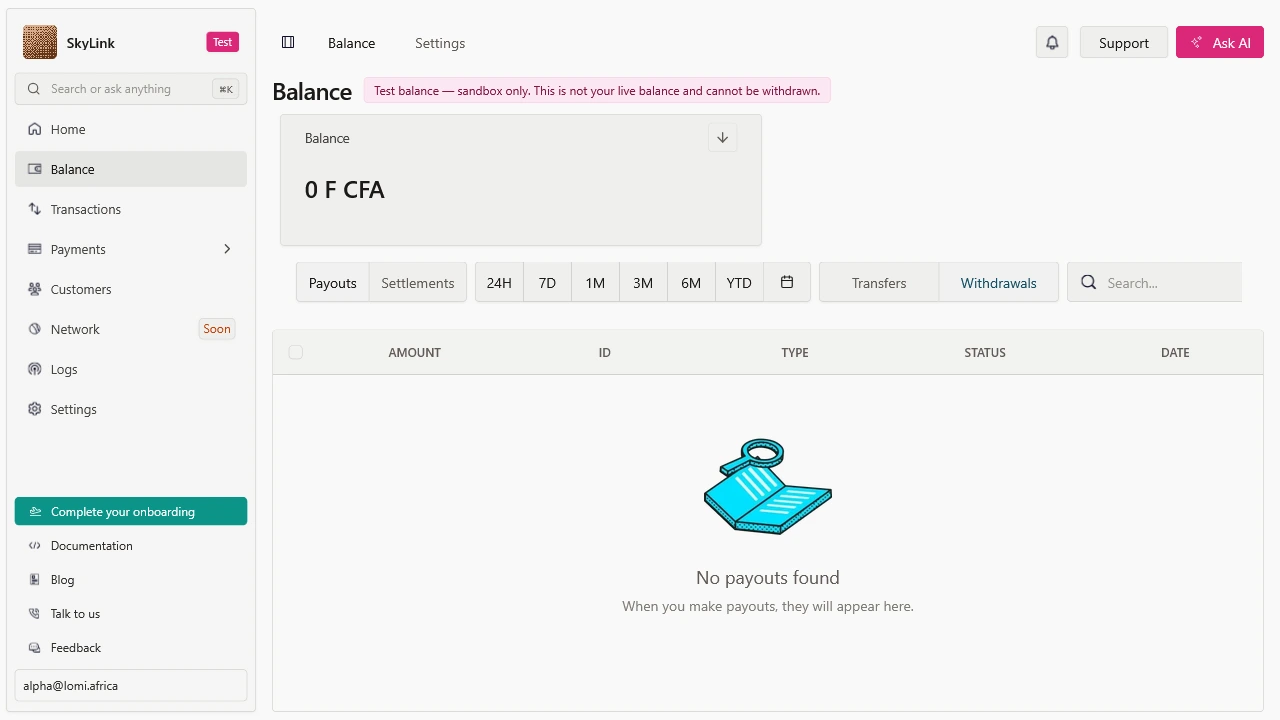The width and height of the screenshot is (1280, 720).
Task: Filter by the 6M range
Action: point(691,283)
